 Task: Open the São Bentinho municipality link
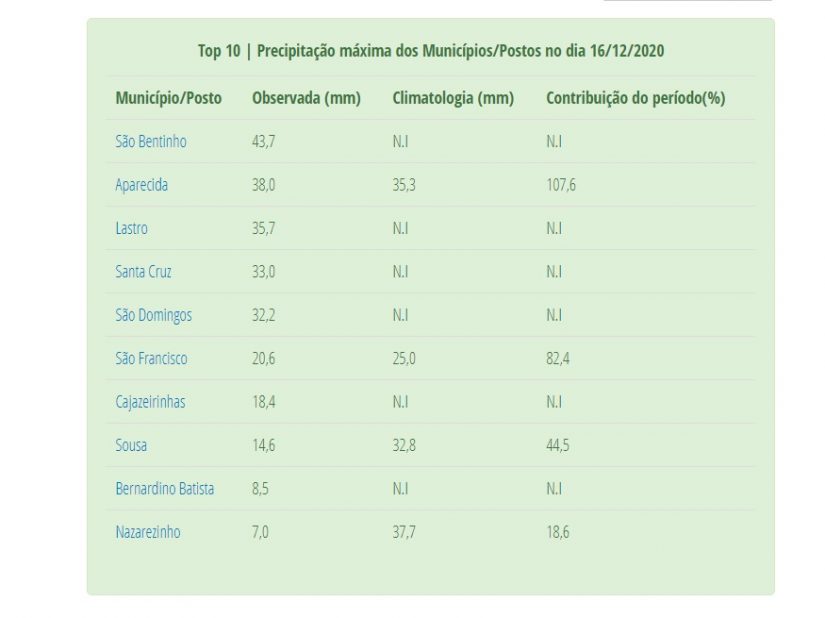pyautogui.click(x=151, y=142)
